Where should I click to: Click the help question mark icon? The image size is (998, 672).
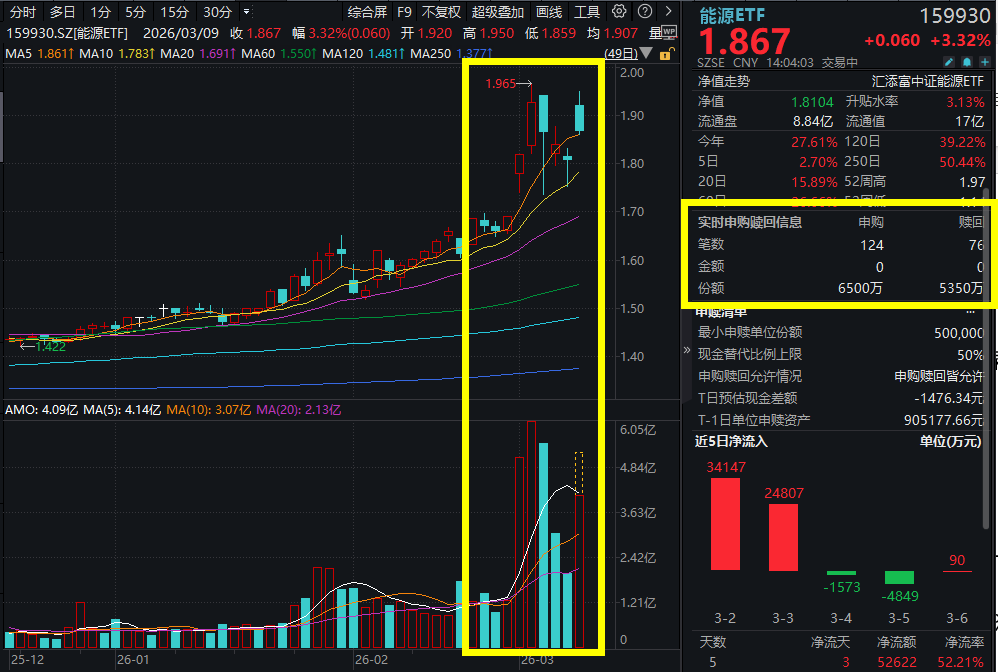pos(646,12)
